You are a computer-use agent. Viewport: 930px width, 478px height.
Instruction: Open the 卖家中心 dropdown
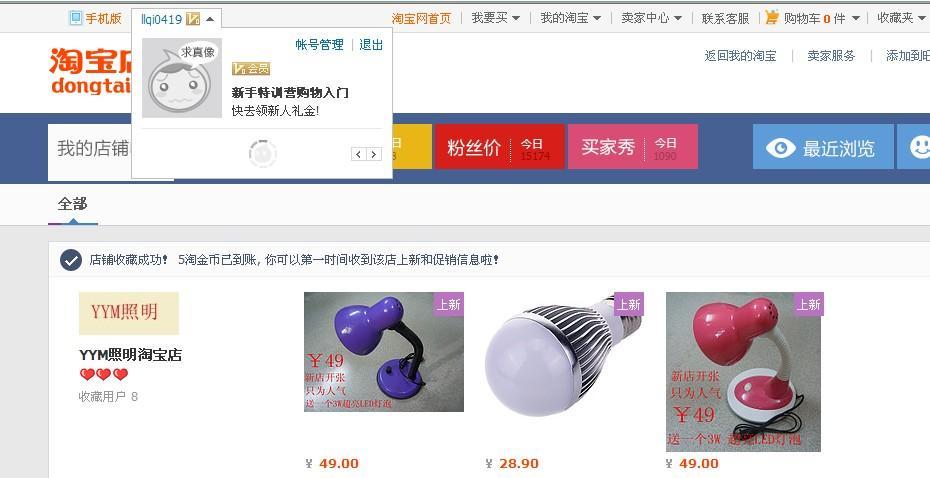point(651,18)
